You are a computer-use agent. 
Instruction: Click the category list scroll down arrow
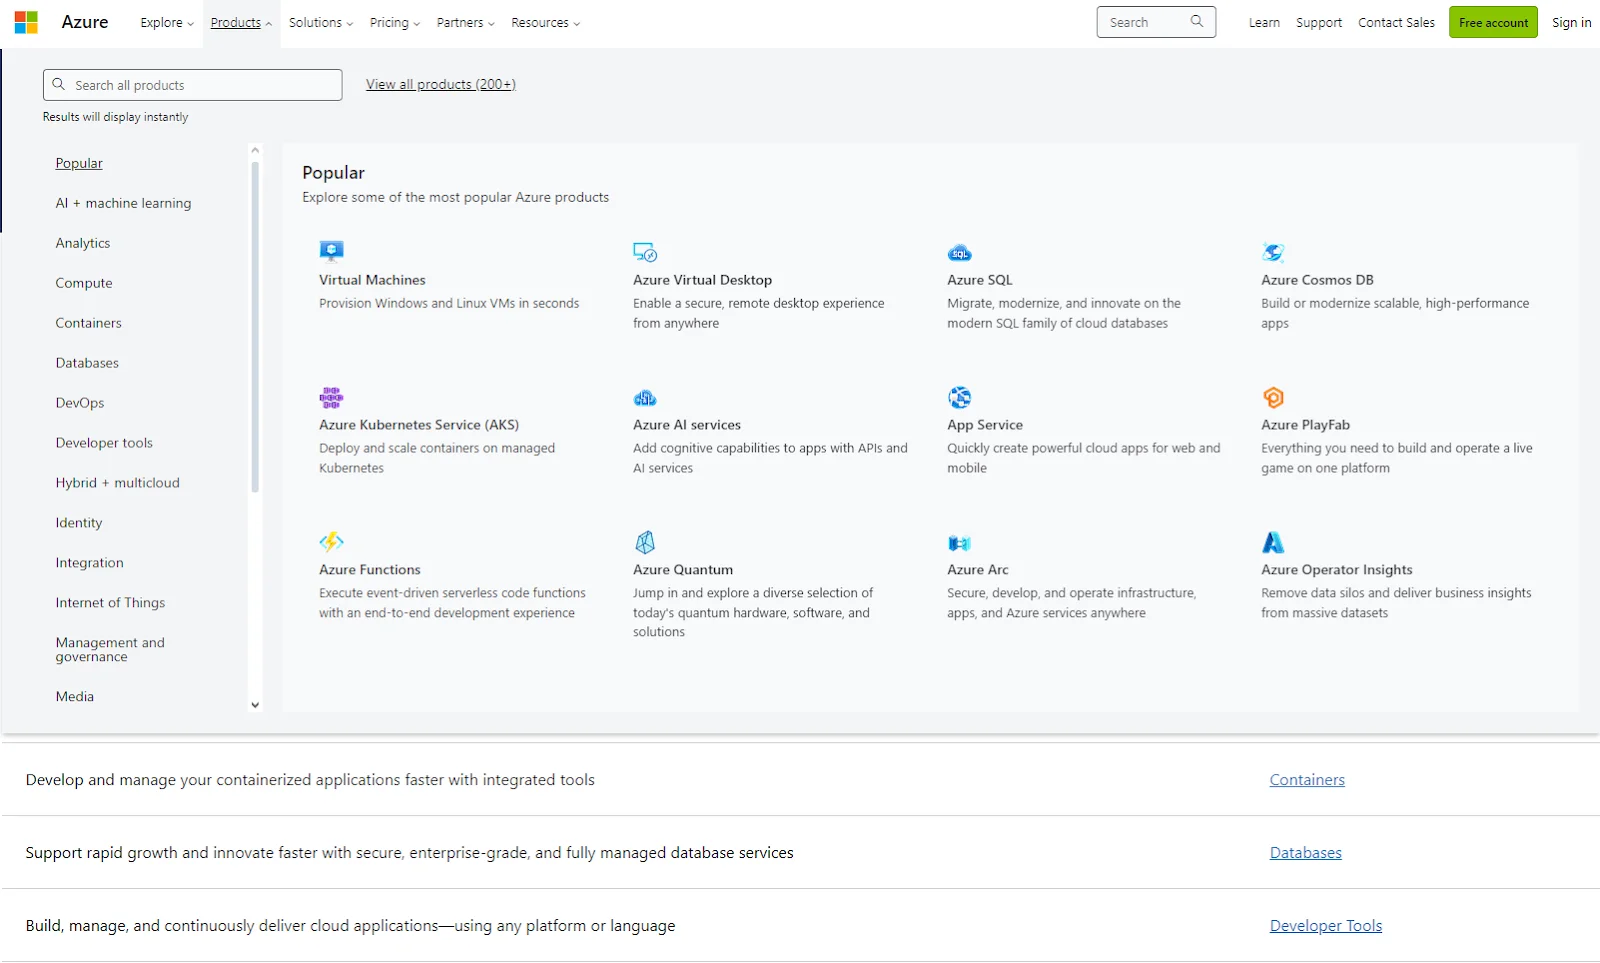[255, 705]
